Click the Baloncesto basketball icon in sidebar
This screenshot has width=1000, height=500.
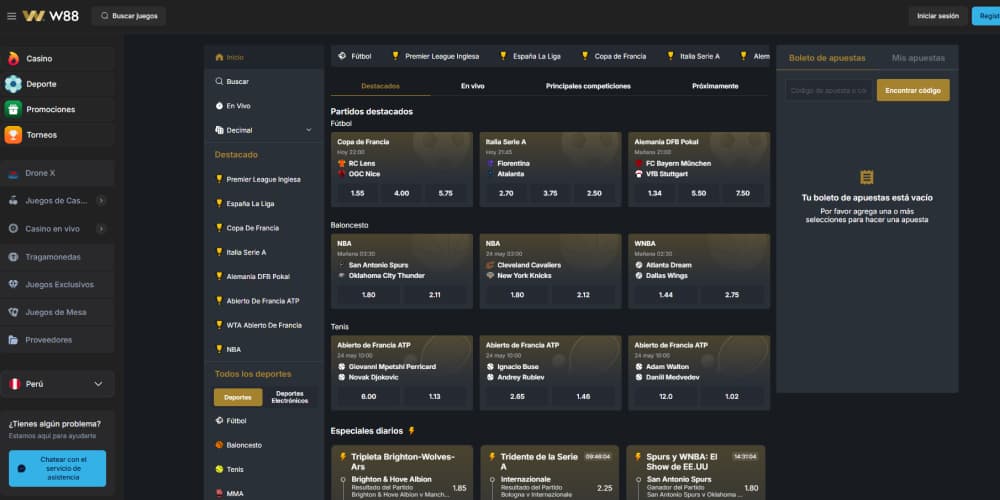click(219, 445)
